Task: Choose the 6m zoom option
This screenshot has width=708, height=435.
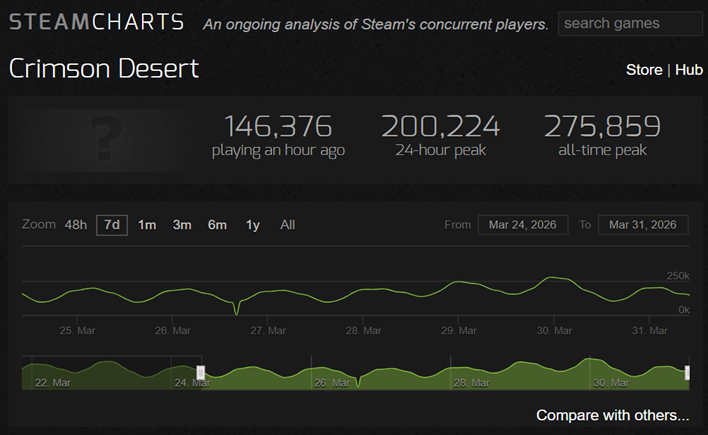Action: point(217,225)
